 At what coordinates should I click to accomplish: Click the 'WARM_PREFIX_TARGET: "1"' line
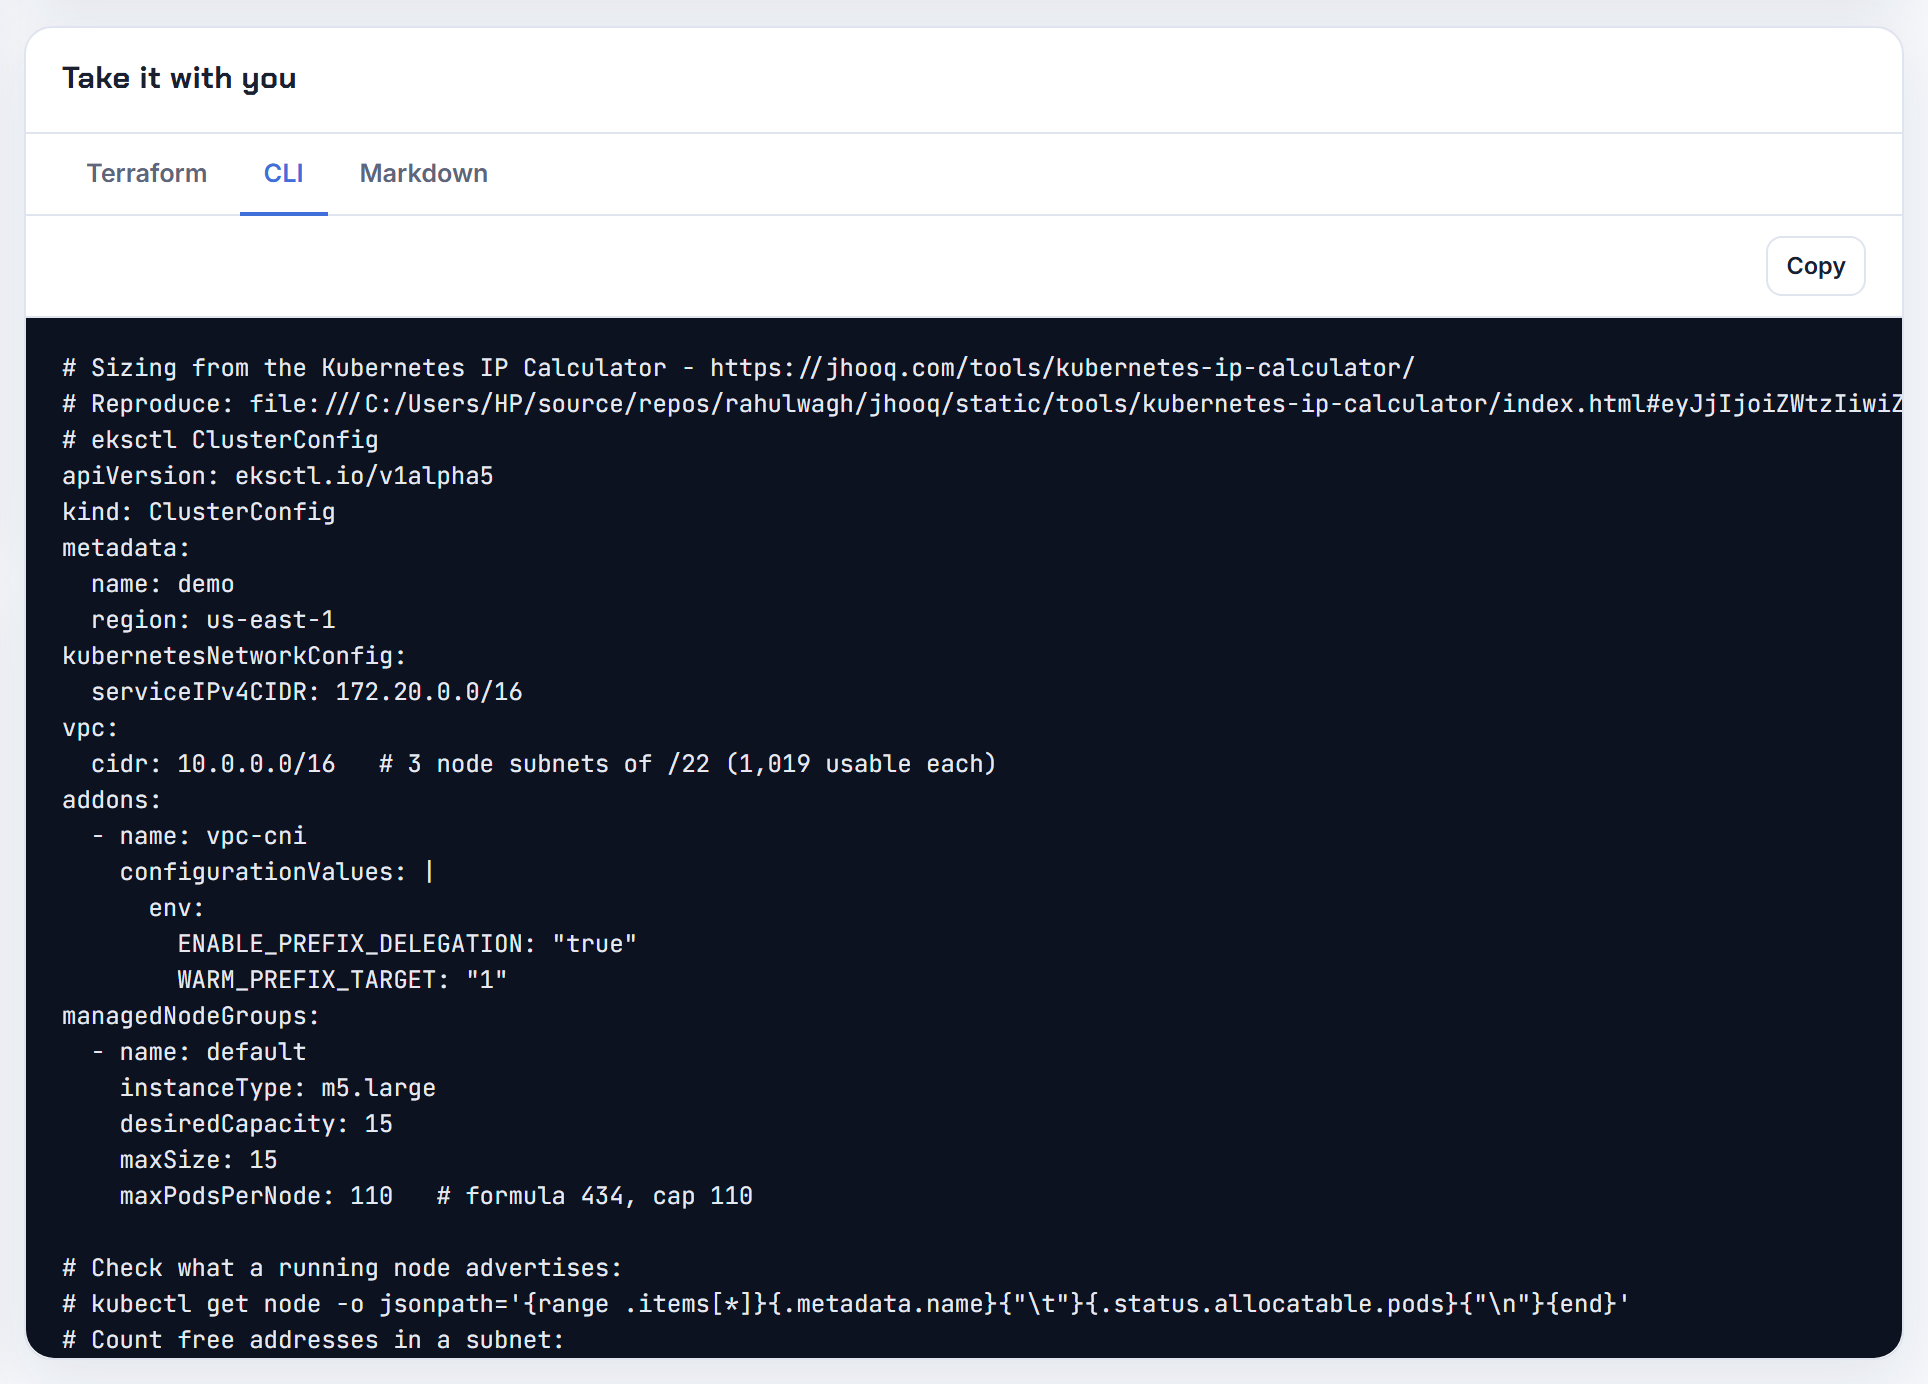(x=343, y=980)
